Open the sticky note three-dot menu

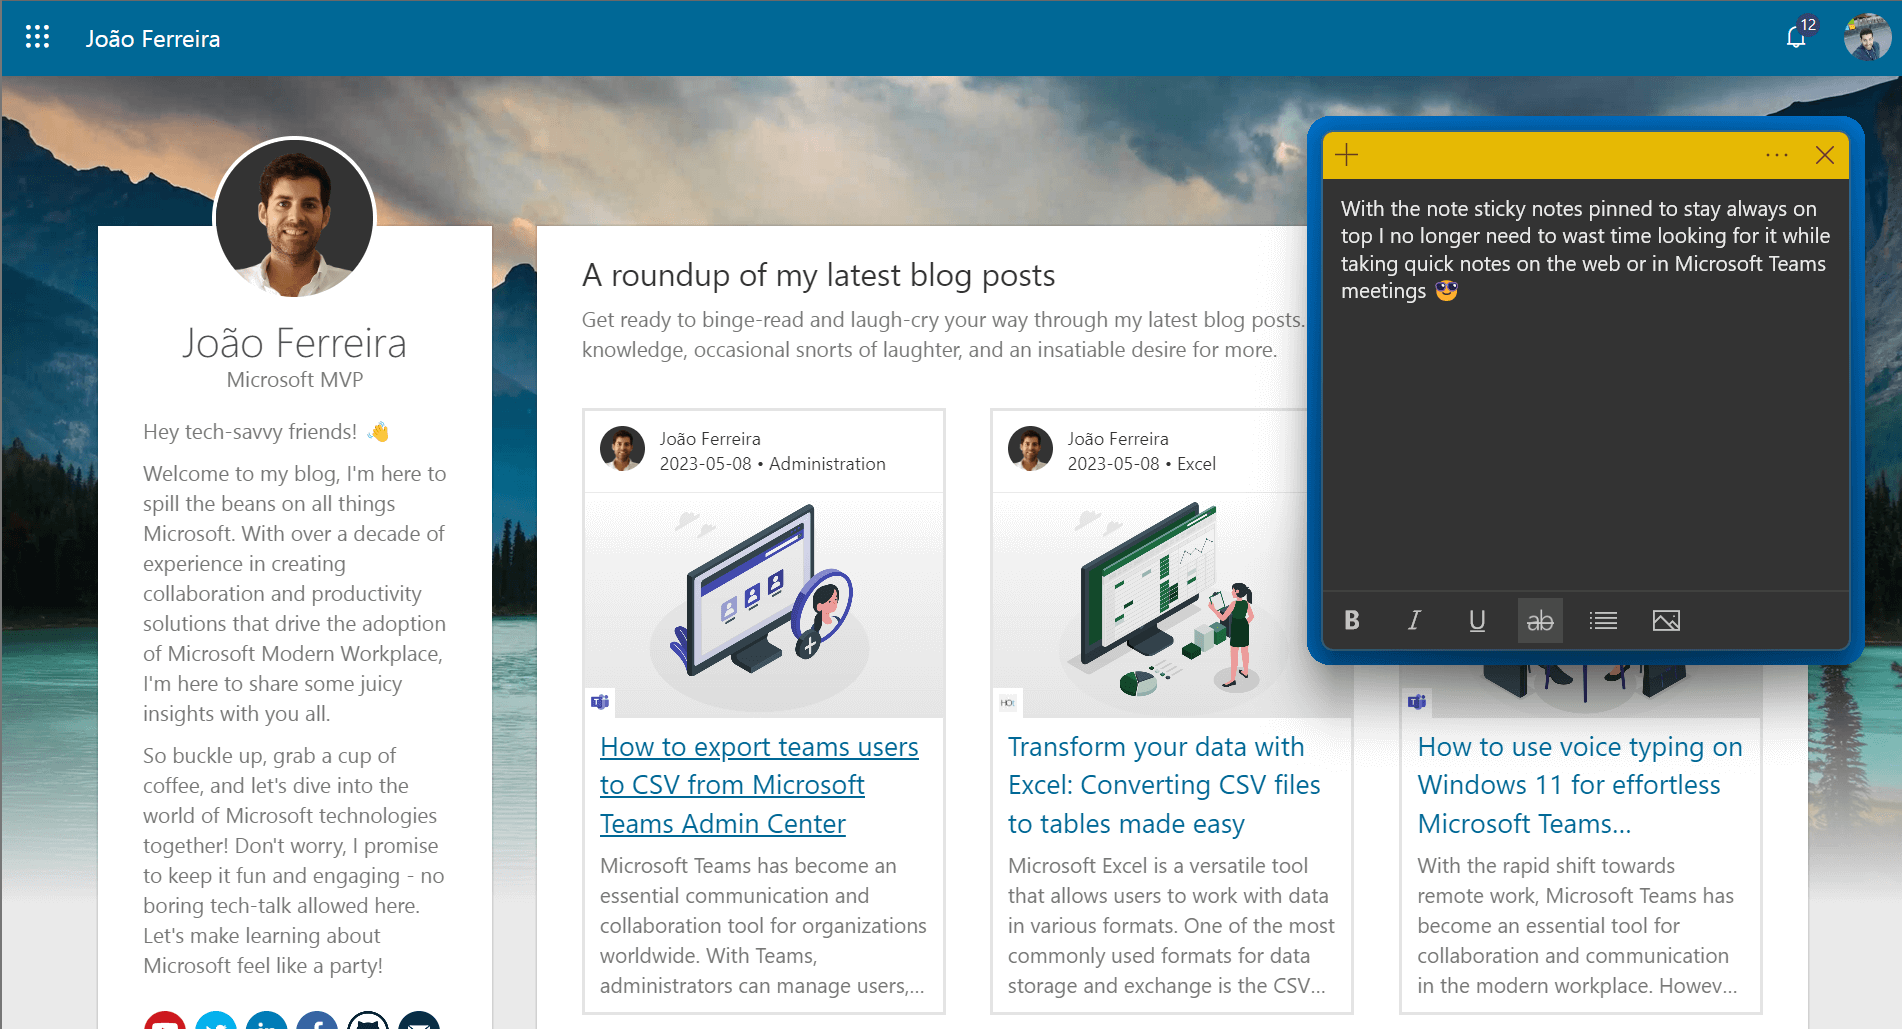click(1776, 155)
